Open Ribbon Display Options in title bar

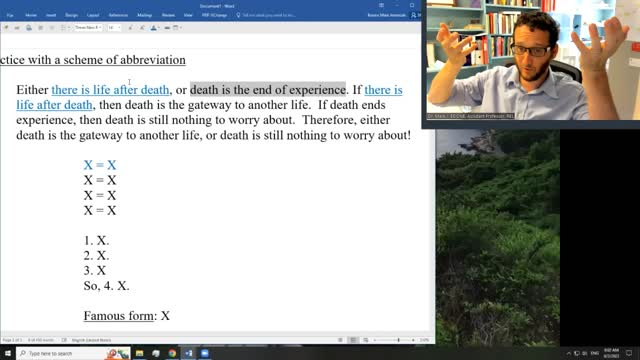(381, 5)
